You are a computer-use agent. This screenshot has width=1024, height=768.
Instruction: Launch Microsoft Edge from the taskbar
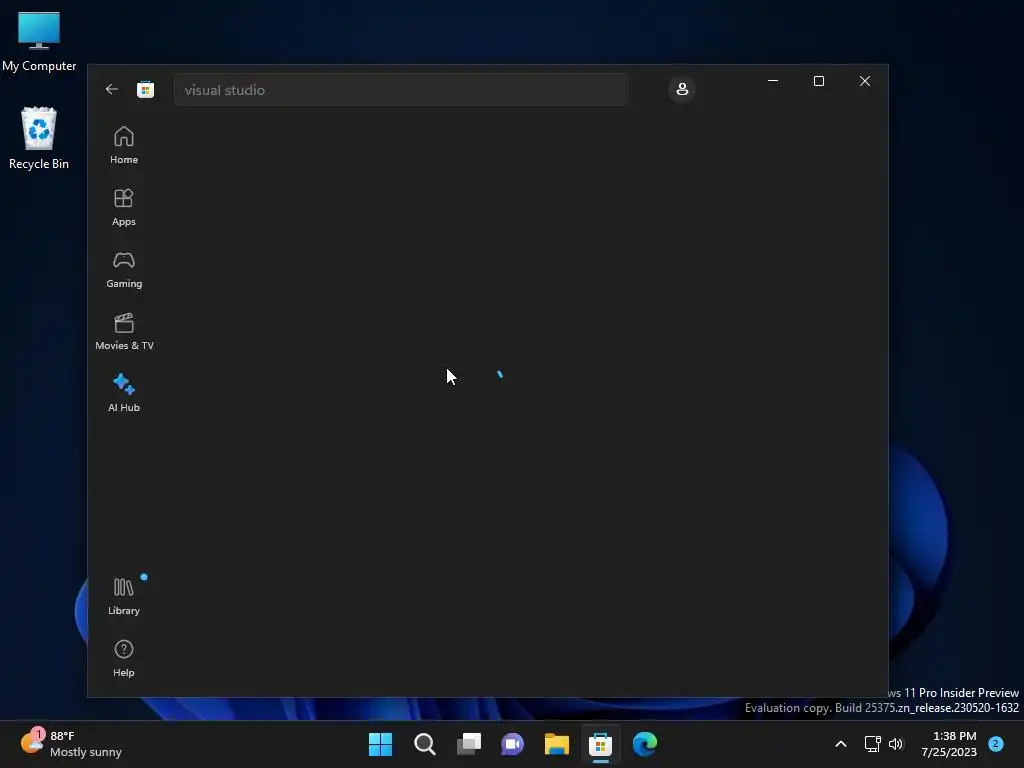pyautogui.click(x=645, y=744)
